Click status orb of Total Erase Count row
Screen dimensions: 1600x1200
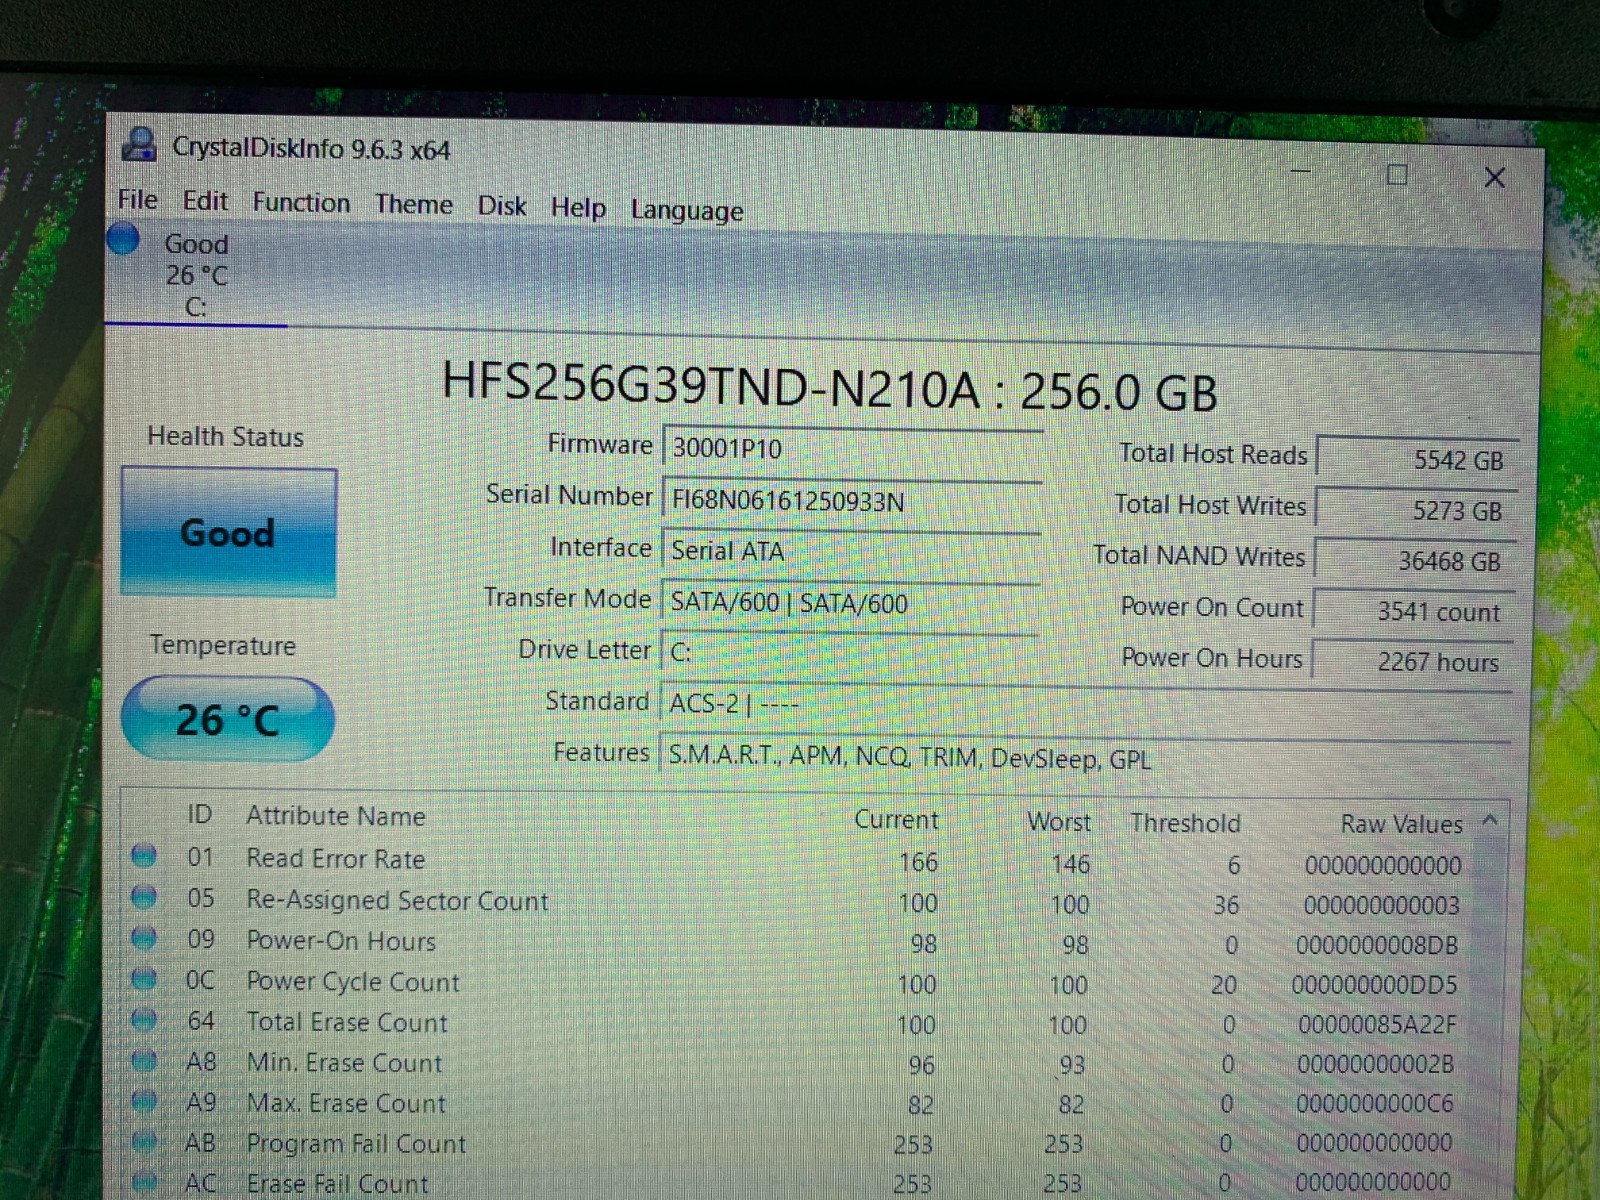[144, 1020]
